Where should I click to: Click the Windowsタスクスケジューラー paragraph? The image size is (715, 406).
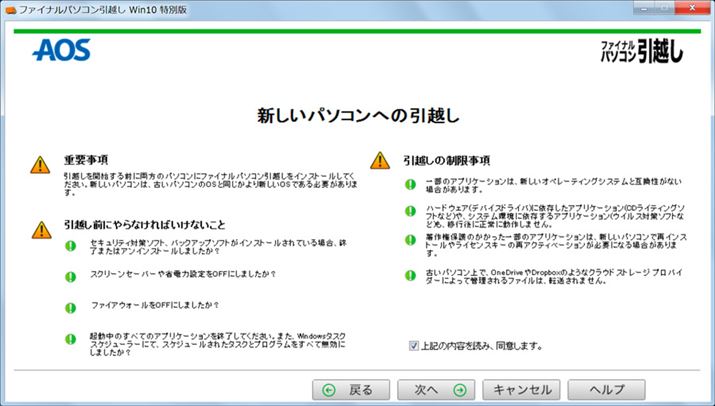click(218, 344)
